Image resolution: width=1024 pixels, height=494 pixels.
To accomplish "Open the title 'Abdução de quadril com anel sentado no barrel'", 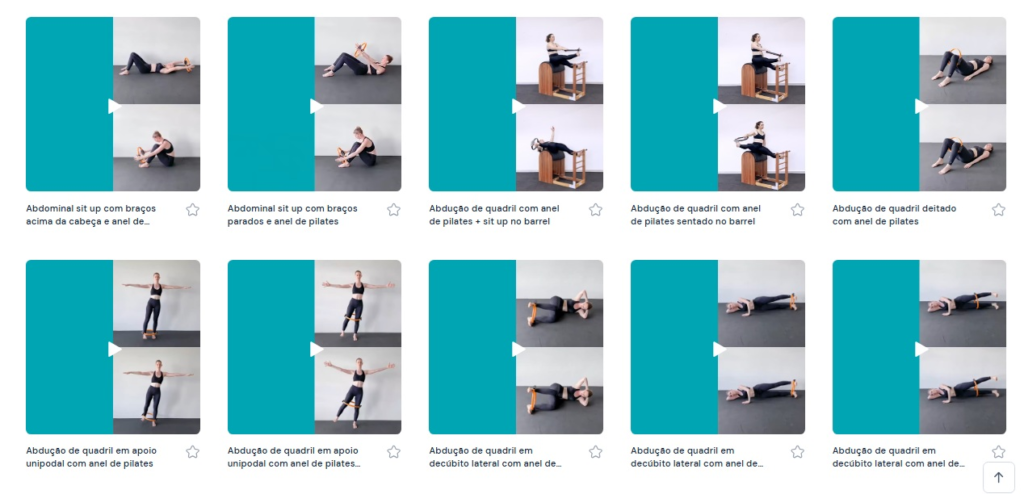I will tap(696, 215).
